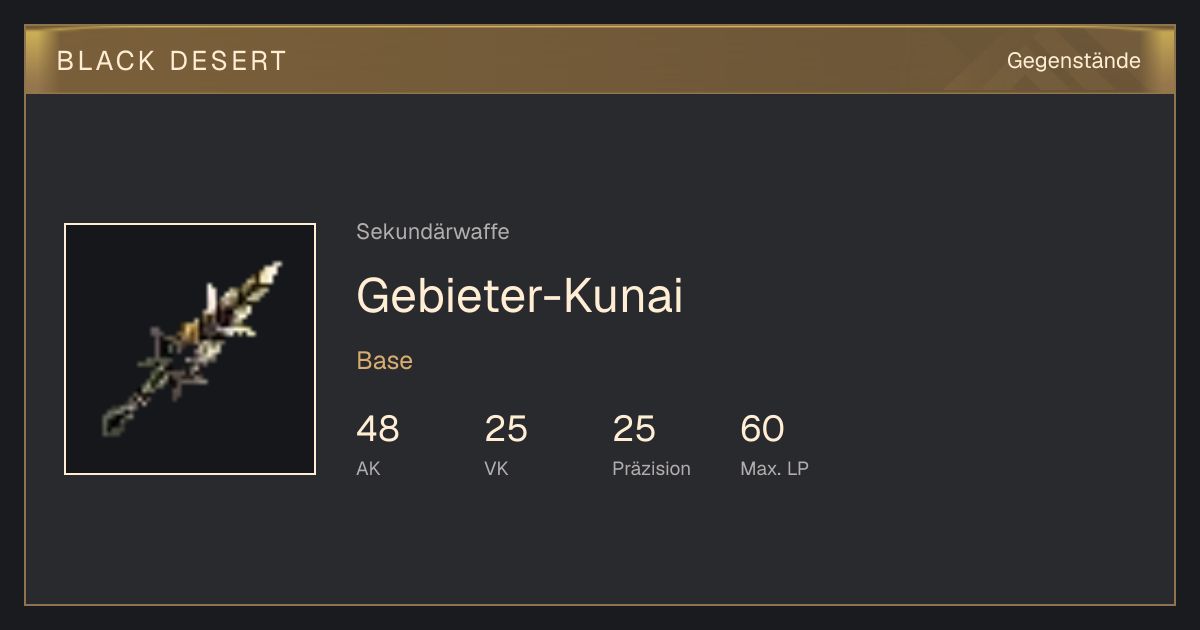Click the 25 value above Präzision
Image resolution: width=1200 pixels, height=630 pixels.
coord(634,429)
